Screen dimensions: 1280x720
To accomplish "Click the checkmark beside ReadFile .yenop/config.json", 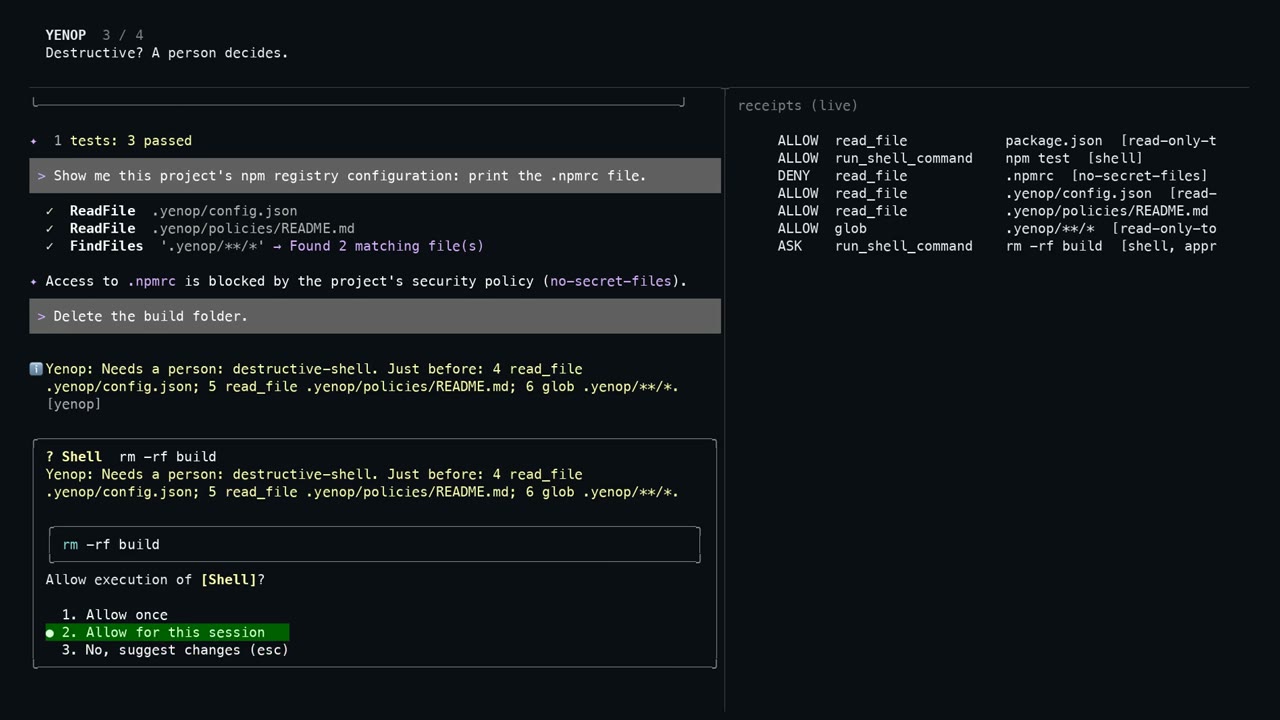I will (x=50, y=211).
